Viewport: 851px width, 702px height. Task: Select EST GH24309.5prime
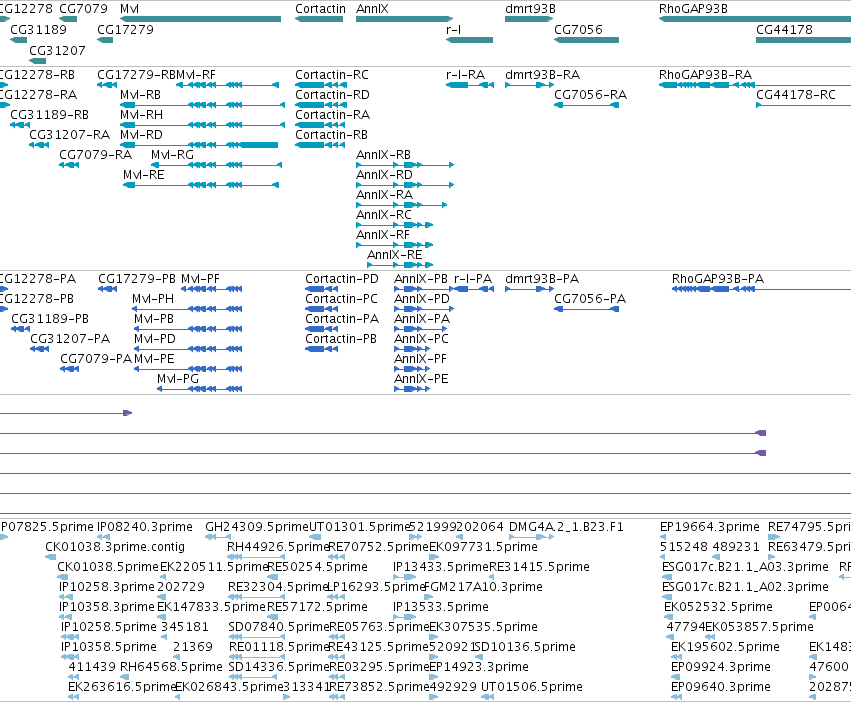[257, 527]
